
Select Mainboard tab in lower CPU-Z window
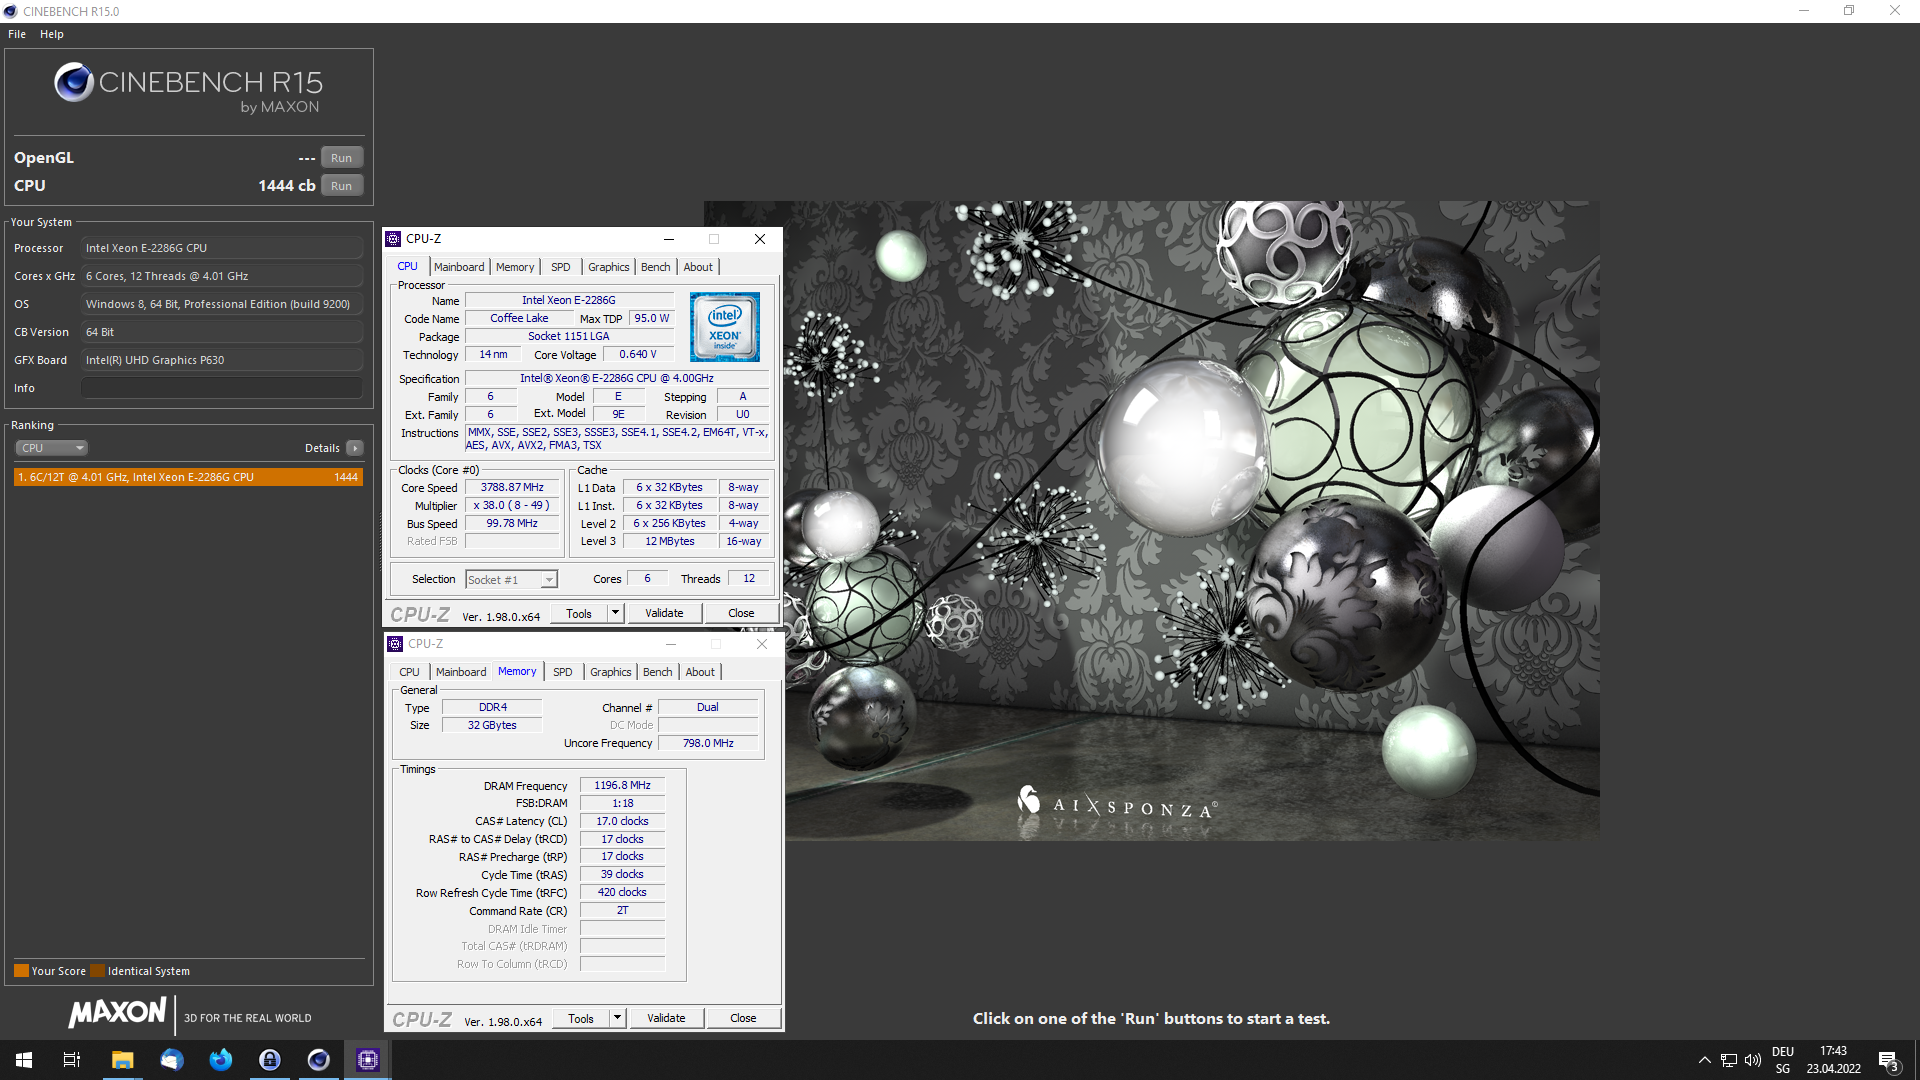coord(461,672)
